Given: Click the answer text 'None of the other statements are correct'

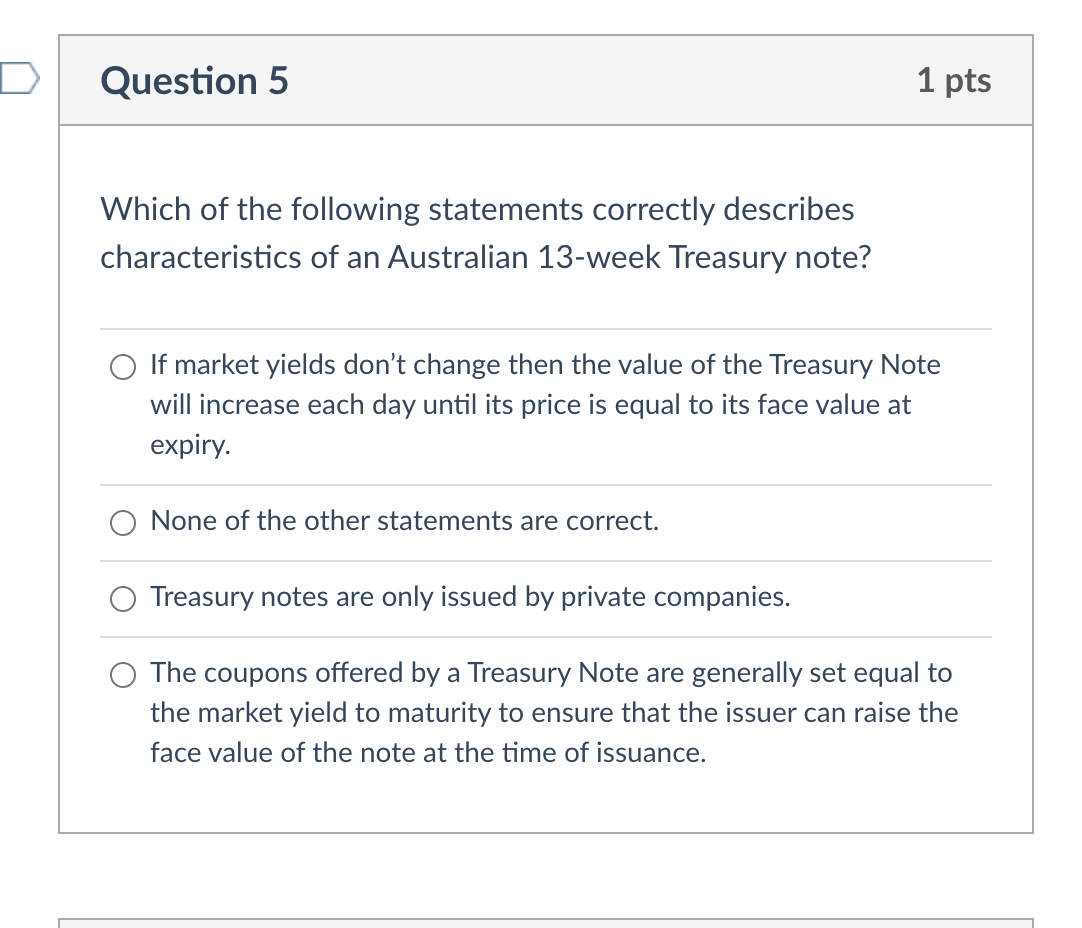Looking at the screenshot, I should point(404,521).
